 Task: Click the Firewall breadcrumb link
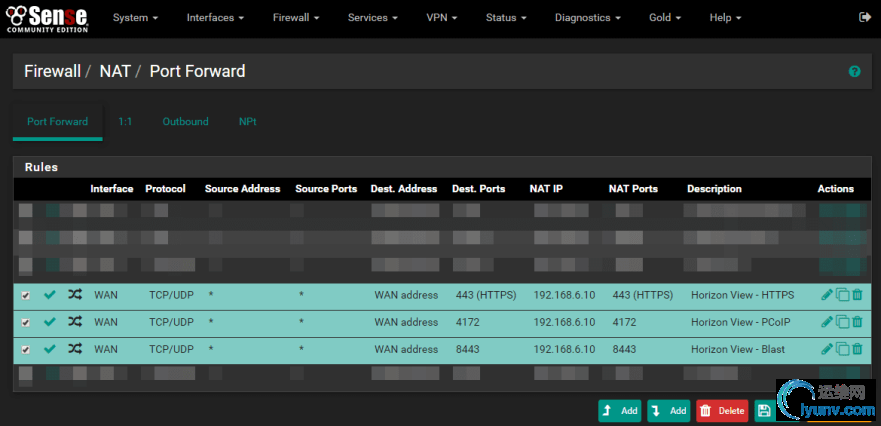click(52, 71)
